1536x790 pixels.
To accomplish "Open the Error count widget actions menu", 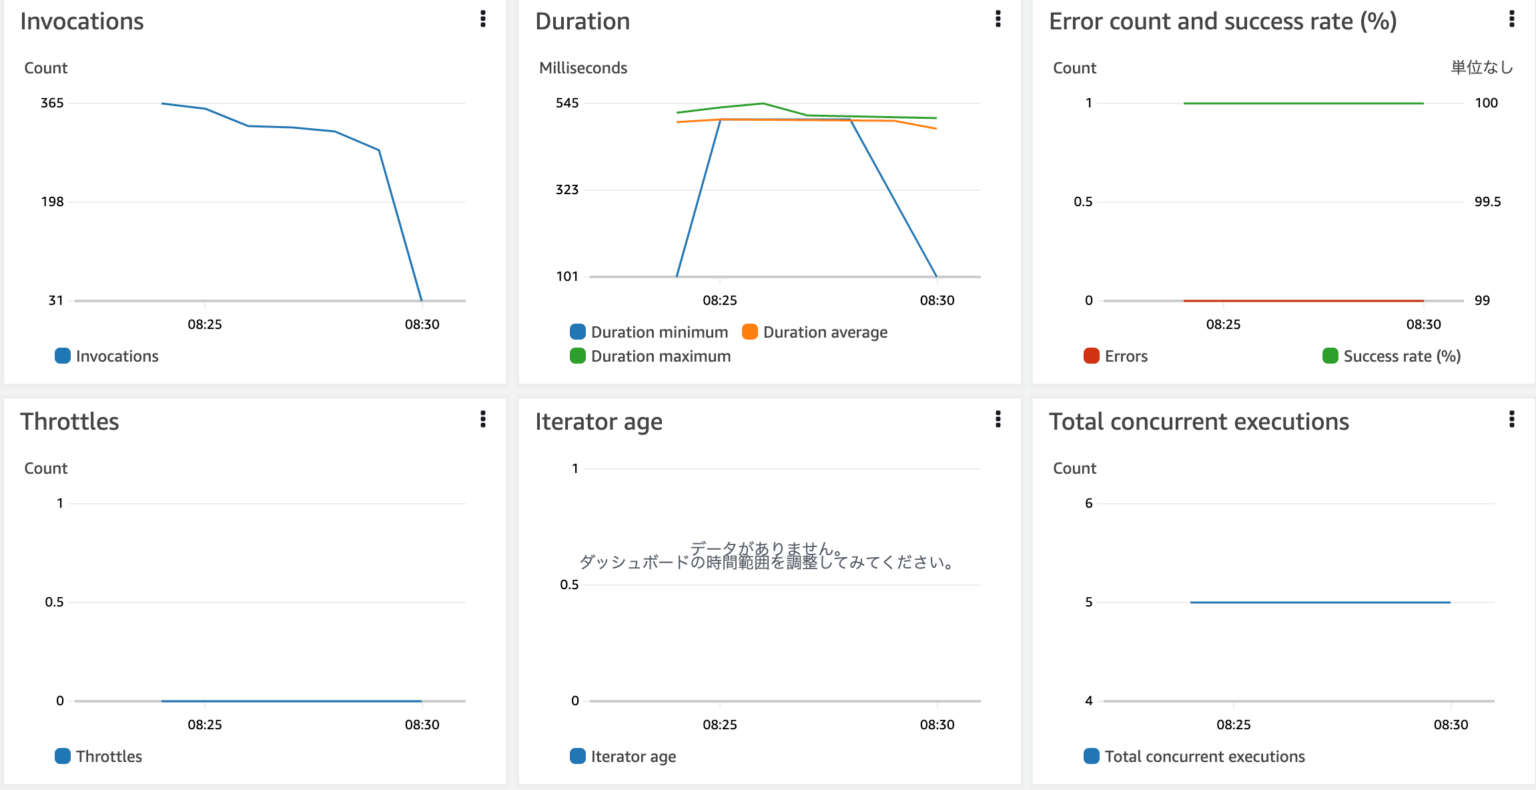I will [1511, 19].
